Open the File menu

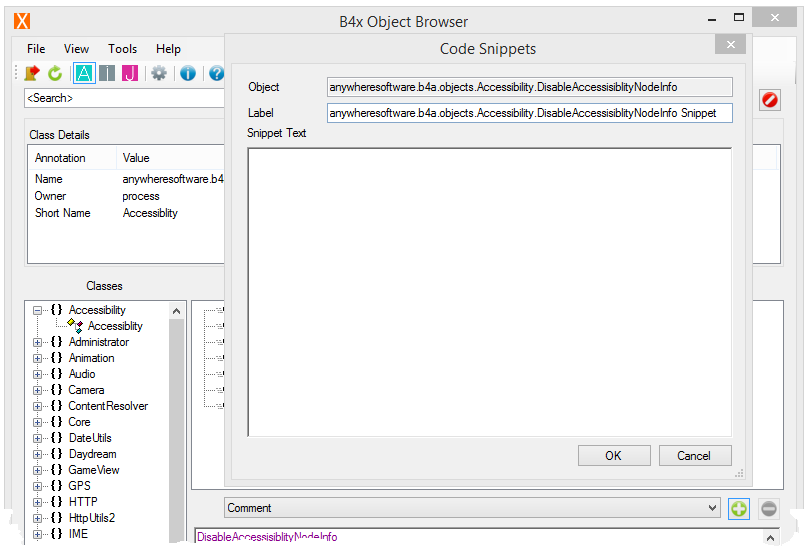pos(36,49)
